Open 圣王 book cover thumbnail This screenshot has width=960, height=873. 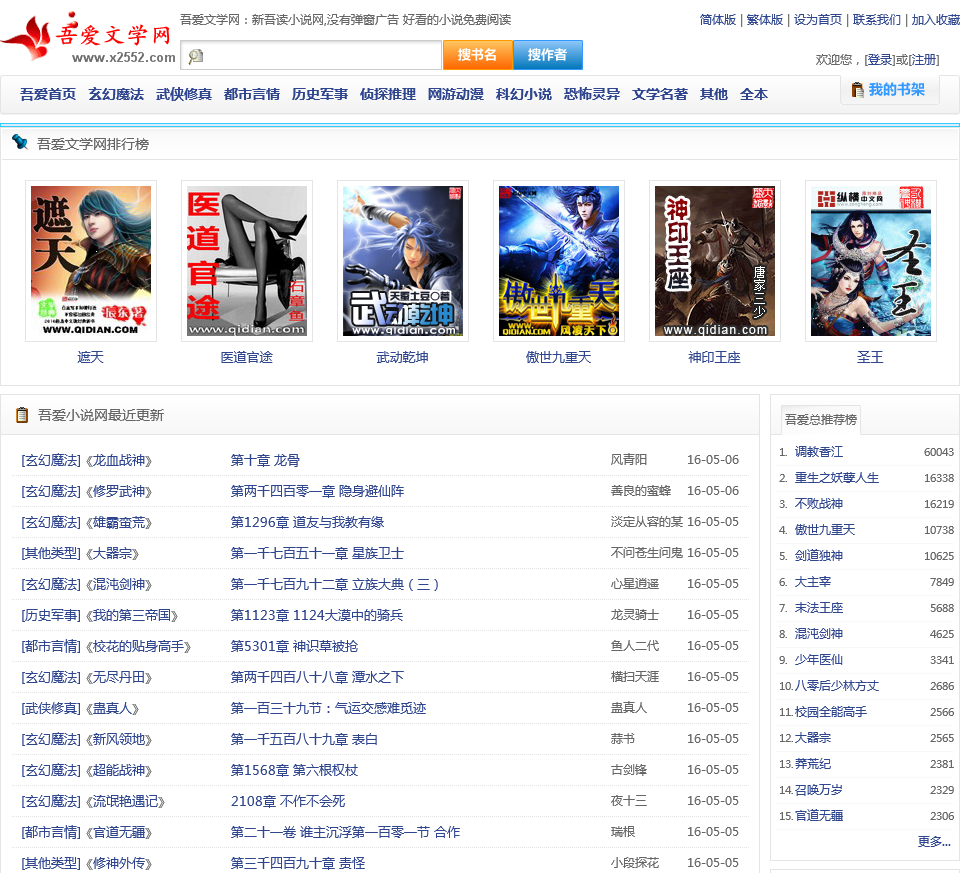click(871, 261)
